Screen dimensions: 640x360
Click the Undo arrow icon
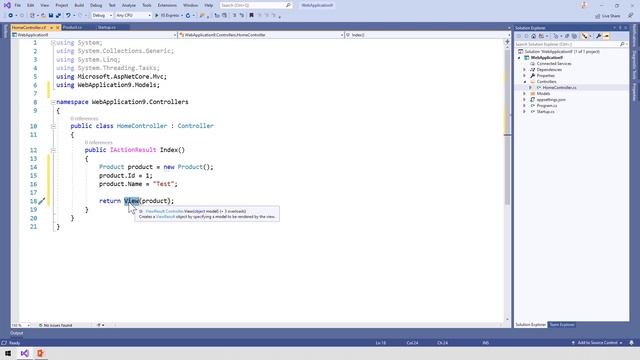[x=68, y=16]
